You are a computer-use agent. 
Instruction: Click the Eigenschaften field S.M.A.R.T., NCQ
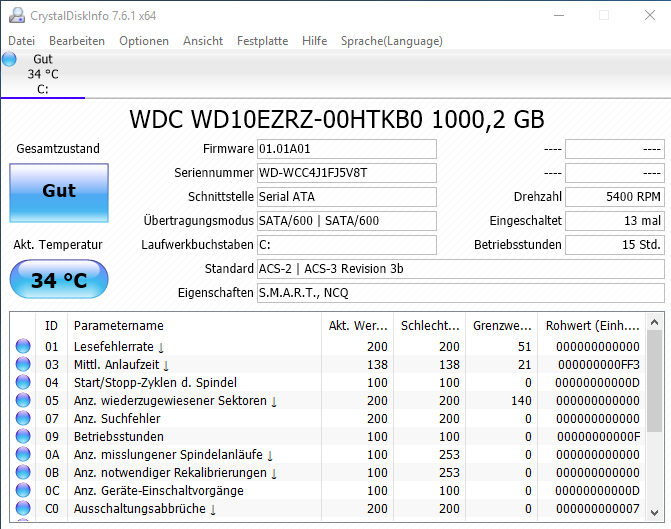[460, 293]
